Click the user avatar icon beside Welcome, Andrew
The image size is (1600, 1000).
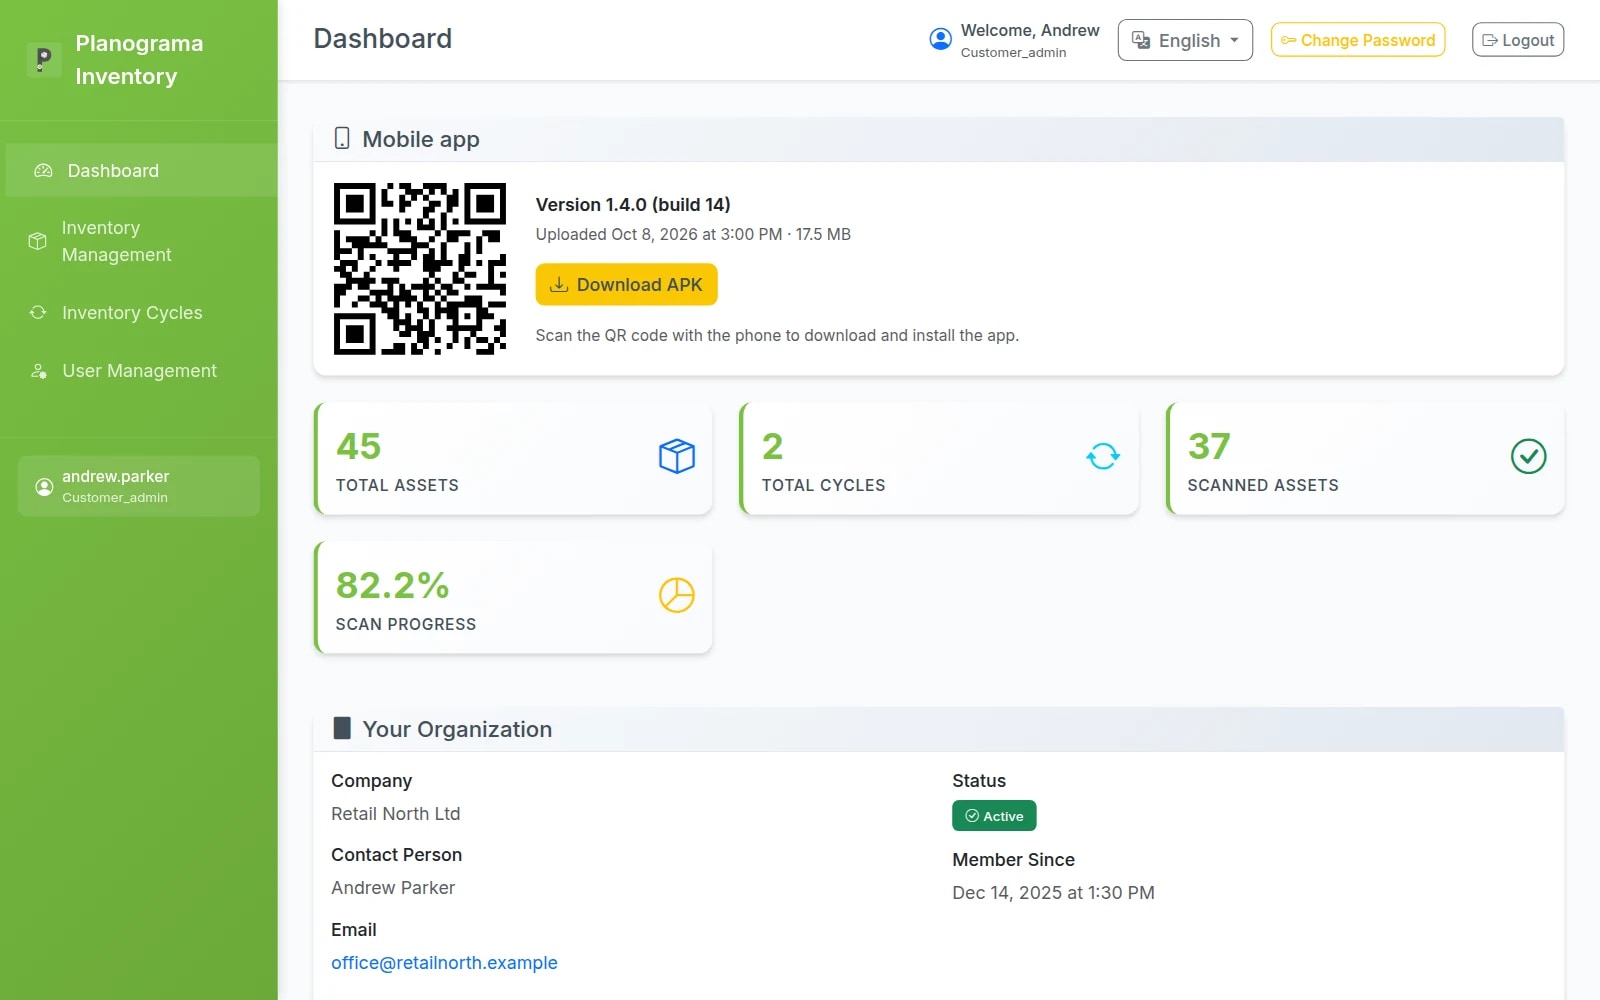point(940,39)
